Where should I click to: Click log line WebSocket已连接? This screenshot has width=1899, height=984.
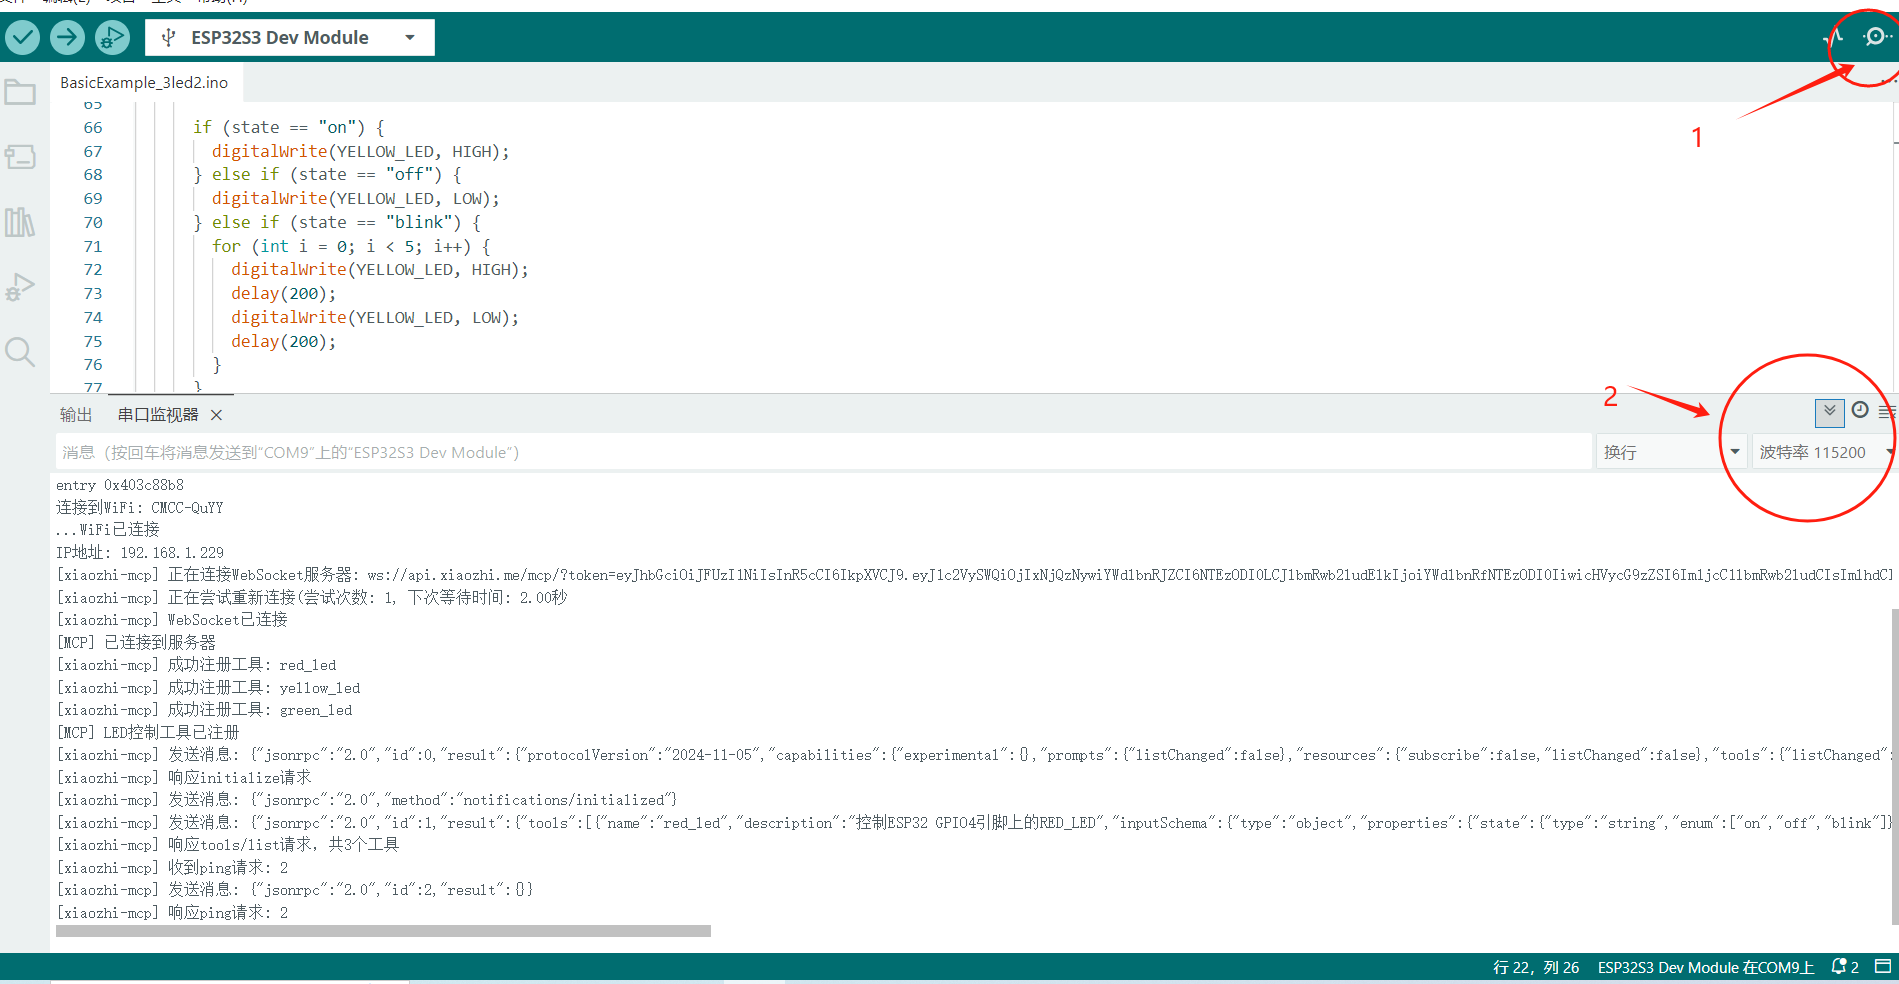pos(172,620)
